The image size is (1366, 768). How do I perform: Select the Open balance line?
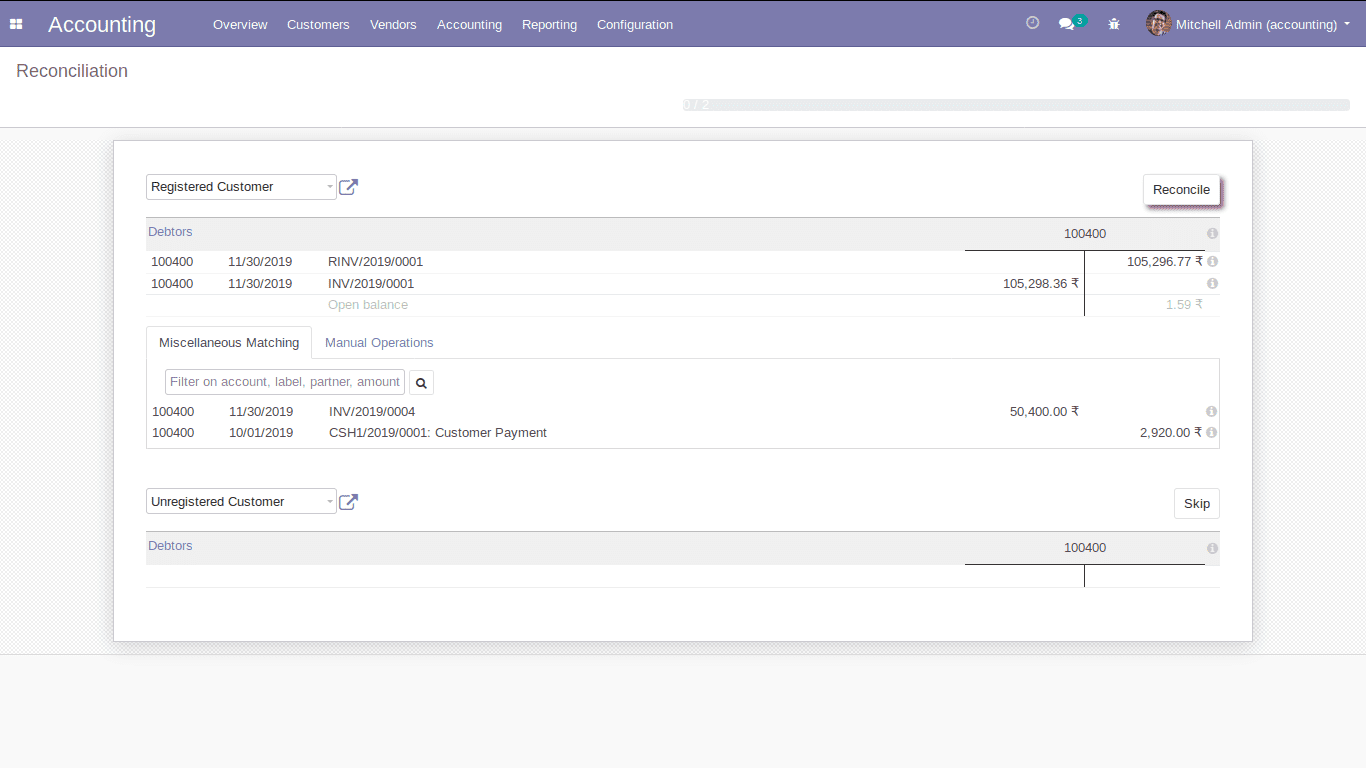point(683,305)
